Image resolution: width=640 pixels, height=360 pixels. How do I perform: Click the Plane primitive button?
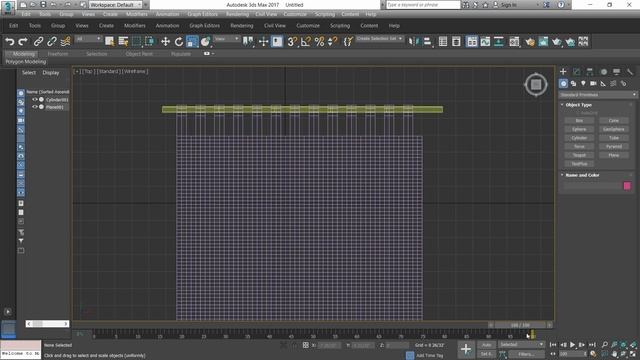(x=614, y=156)
